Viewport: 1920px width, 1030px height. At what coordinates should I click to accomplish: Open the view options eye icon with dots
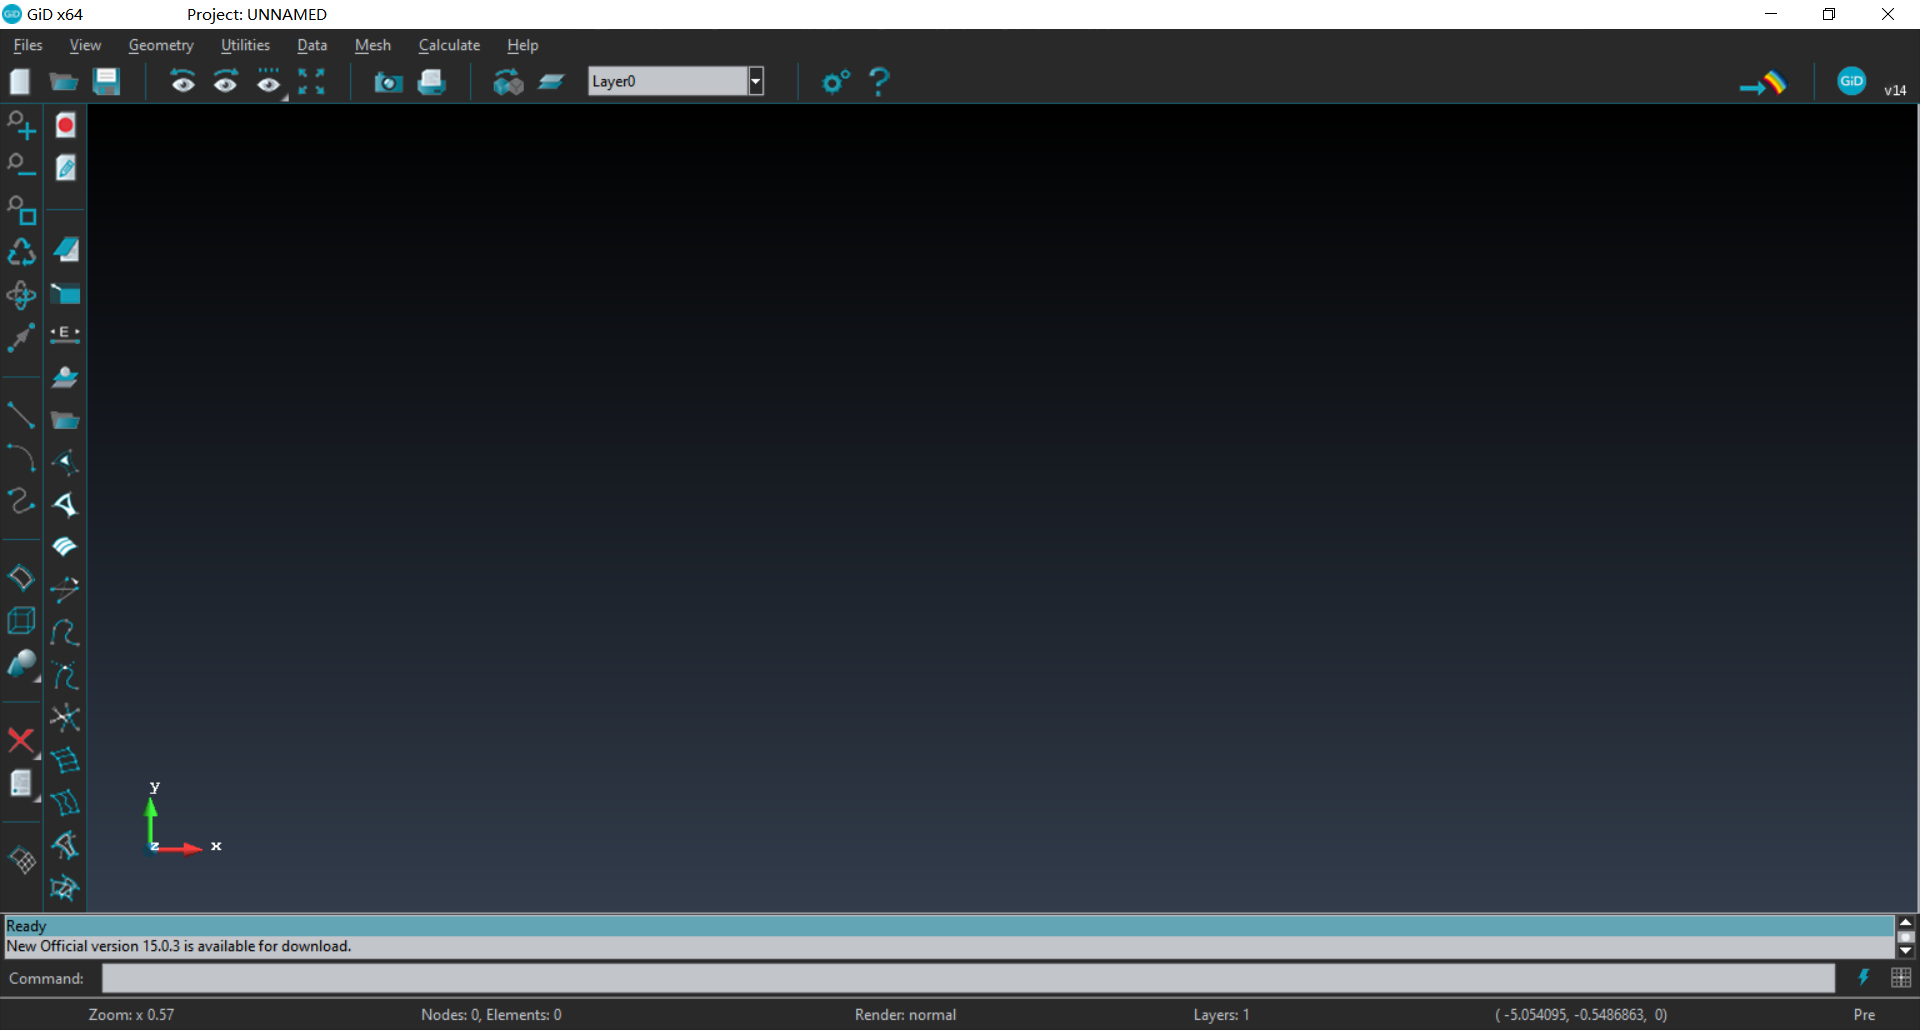[x=269, y=82]
